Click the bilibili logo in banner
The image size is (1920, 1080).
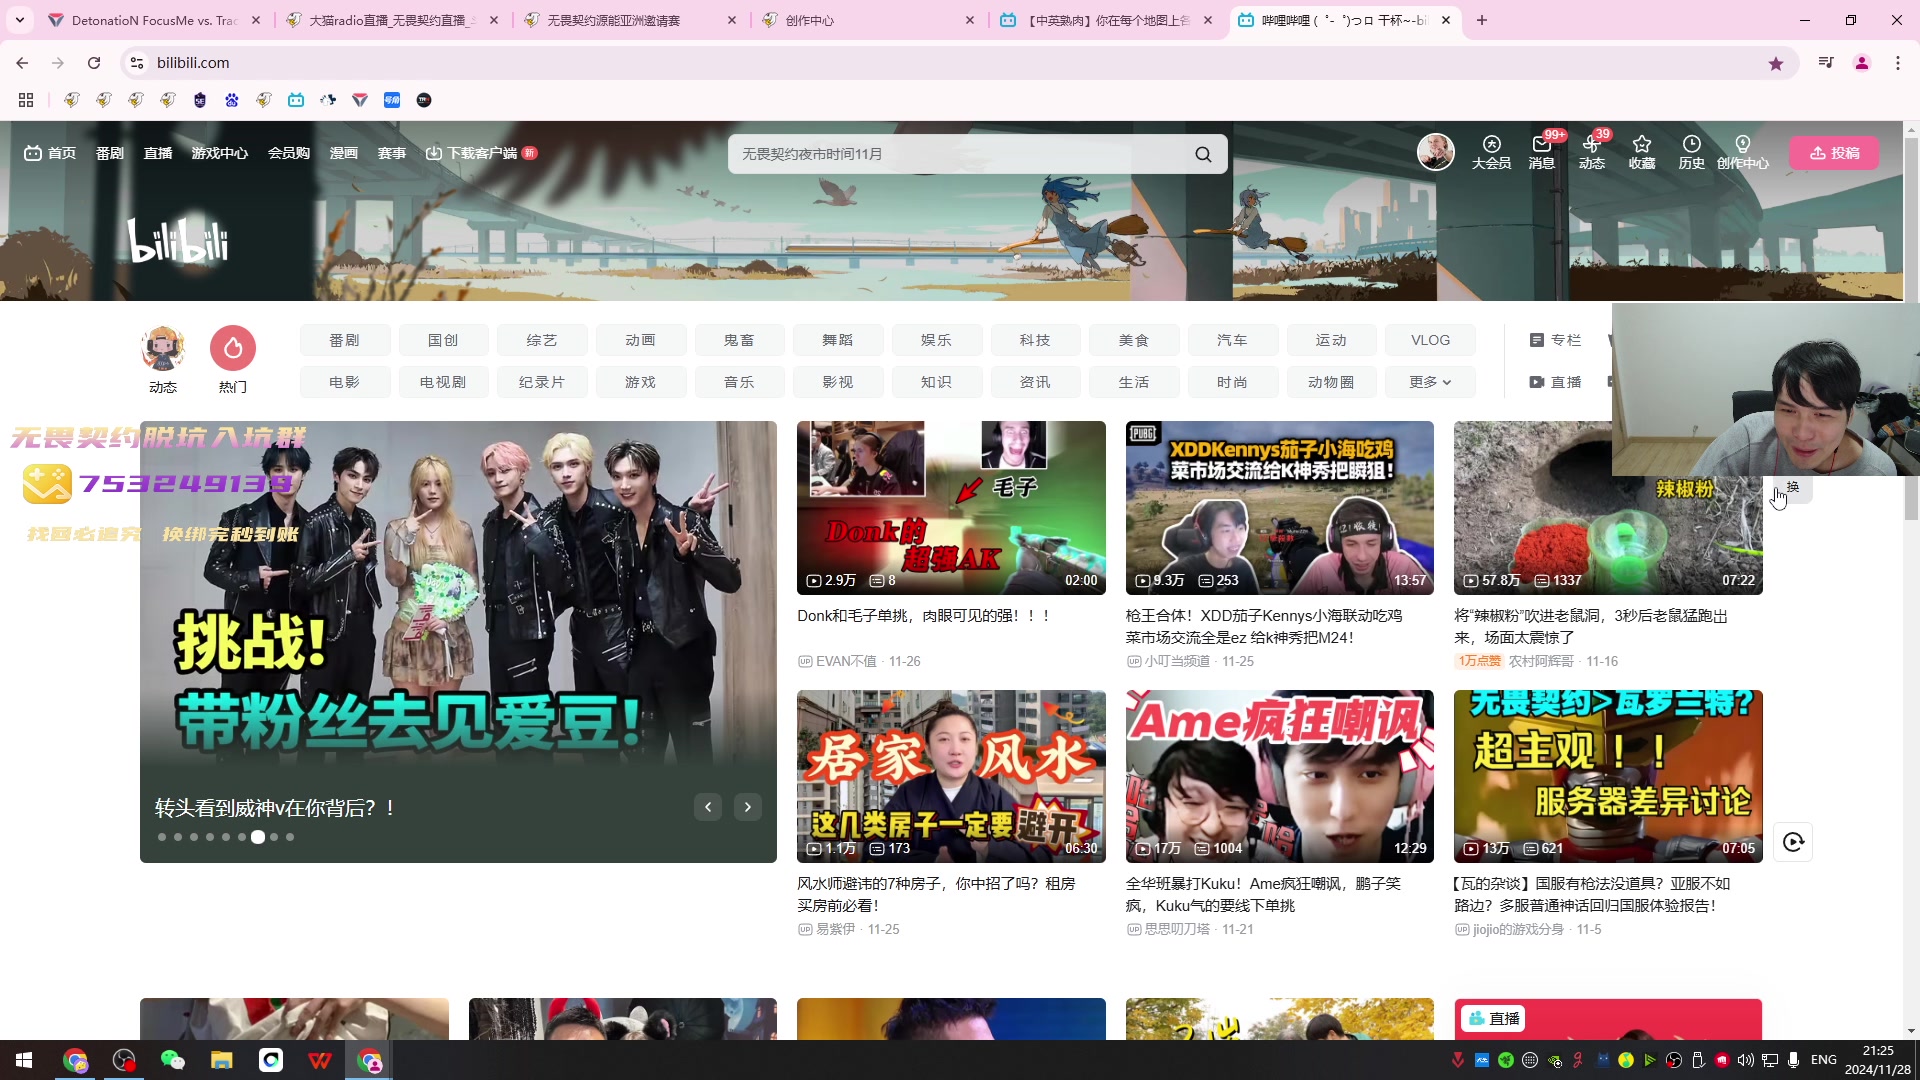178,241
